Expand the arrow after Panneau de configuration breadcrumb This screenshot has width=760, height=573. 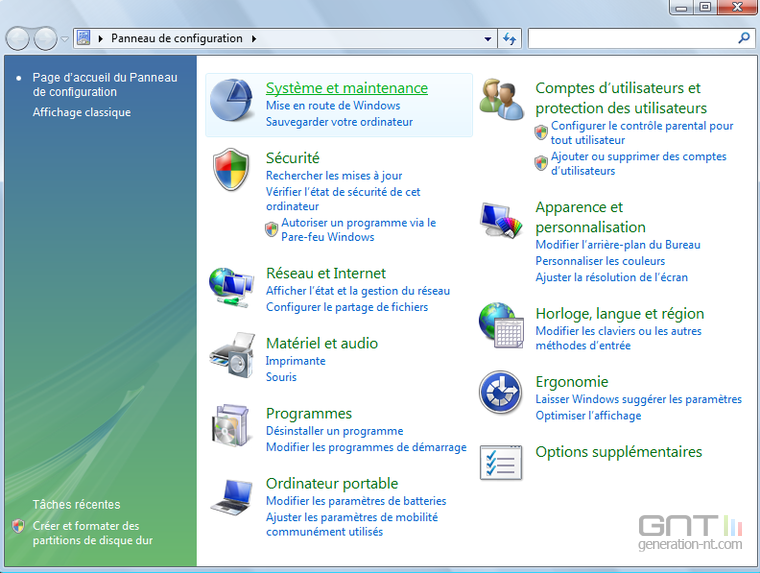pos(254,39)
